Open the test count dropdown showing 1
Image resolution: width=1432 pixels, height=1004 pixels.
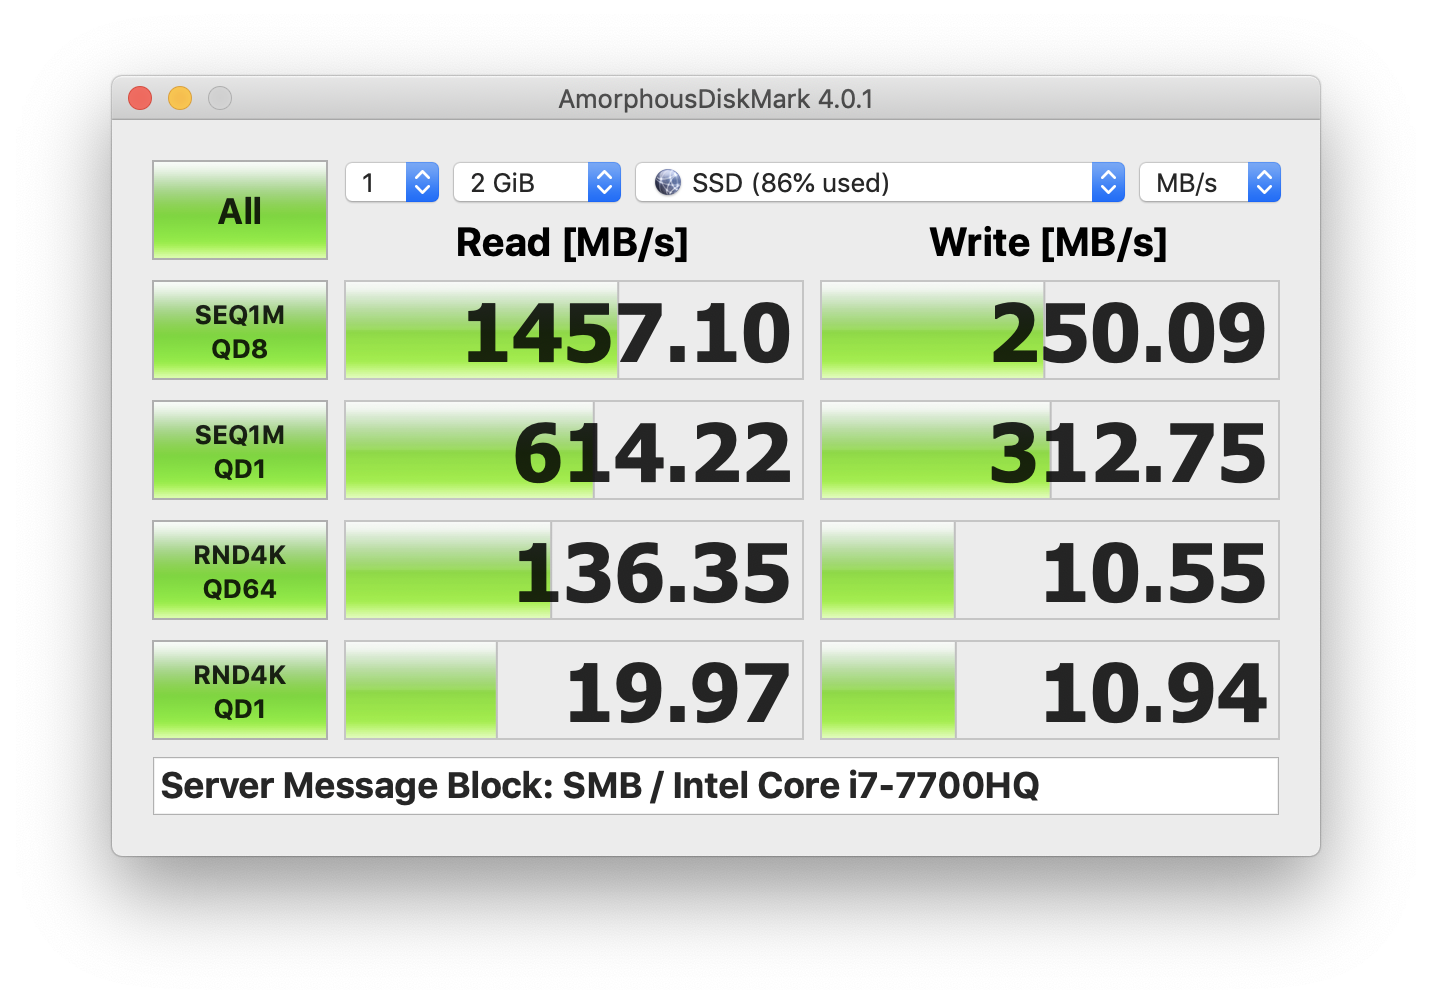[392, 183]
